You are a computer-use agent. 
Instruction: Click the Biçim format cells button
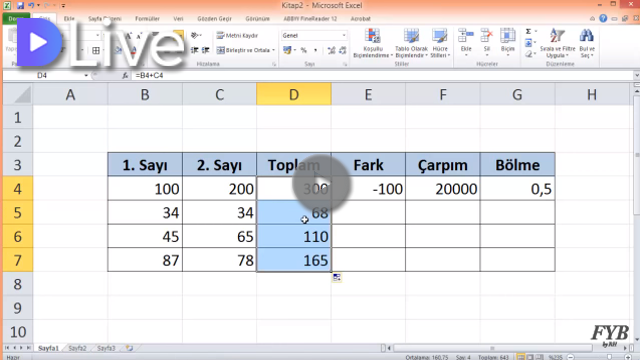[508, 42]
